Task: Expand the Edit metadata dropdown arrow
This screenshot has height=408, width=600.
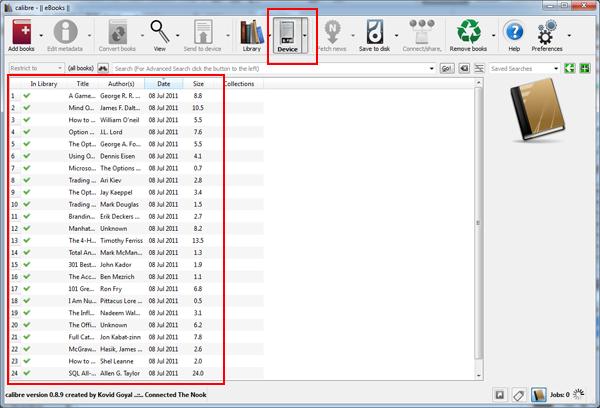Action: point(90,36)
